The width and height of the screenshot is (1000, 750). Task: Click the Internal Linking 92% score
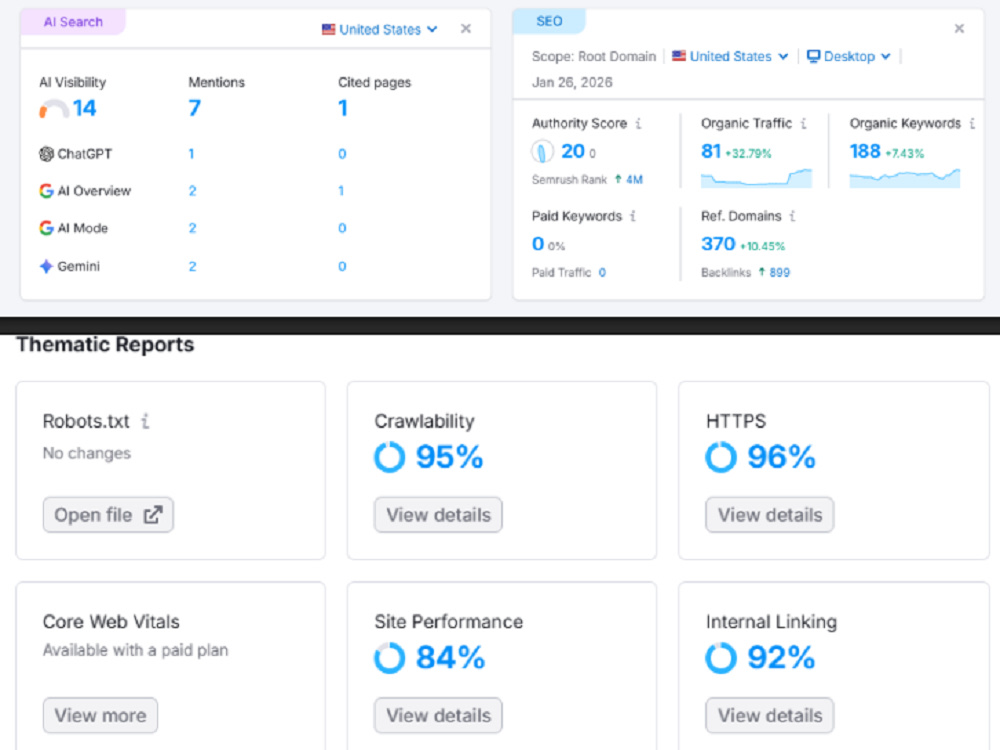pos(781,658)
